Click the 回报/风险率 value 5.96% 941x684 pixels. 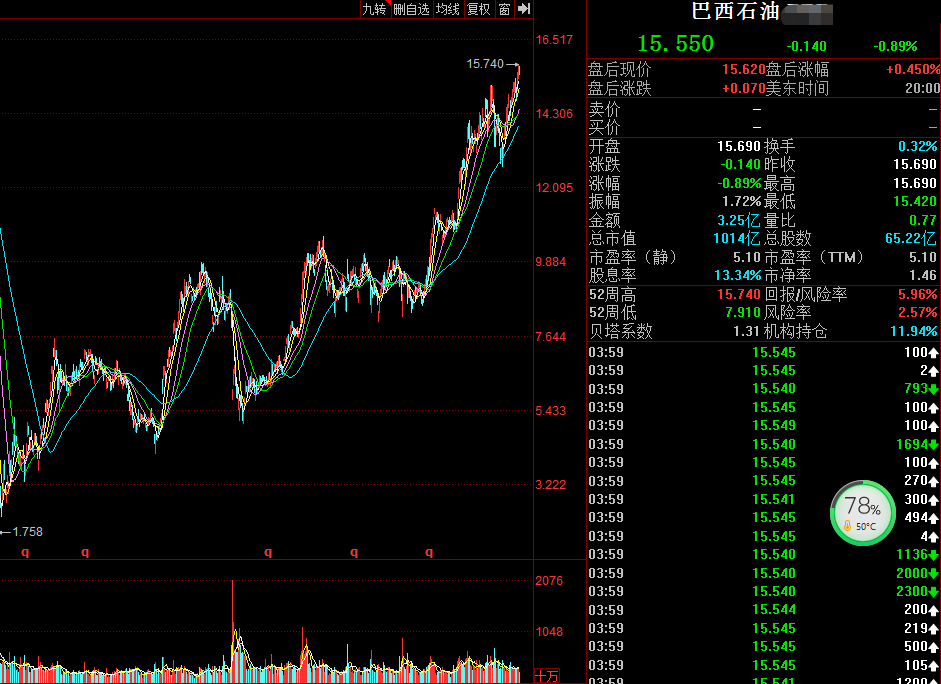tap(918, 294)
